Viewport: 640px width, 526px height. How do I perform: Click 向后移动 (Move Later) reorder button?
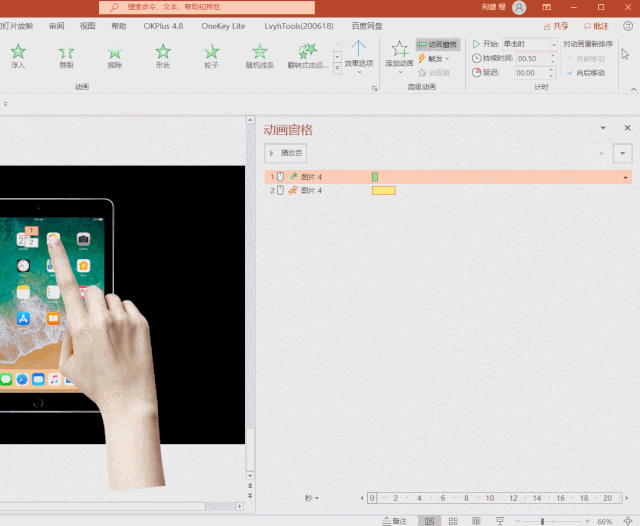586,73
